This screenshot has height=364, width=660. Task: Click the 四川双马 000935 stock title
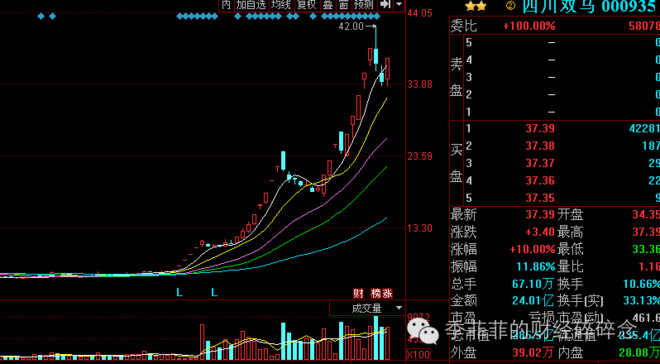[590, 5]
